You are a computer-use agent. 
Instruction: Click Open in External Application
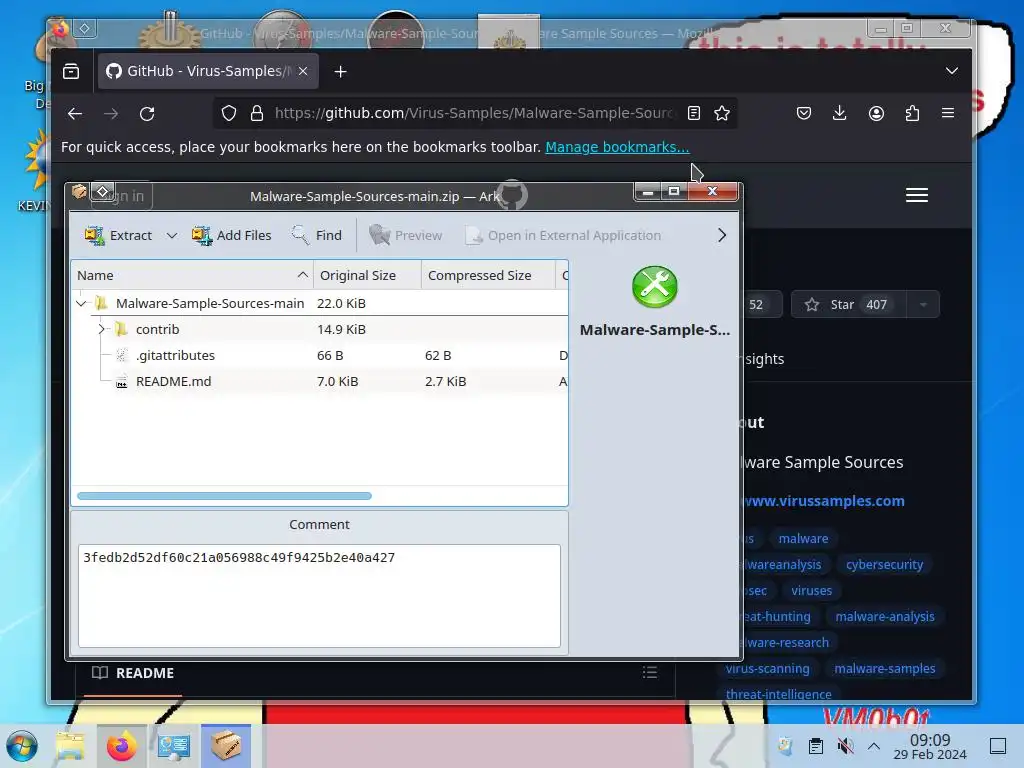click(x=563, y=235)
